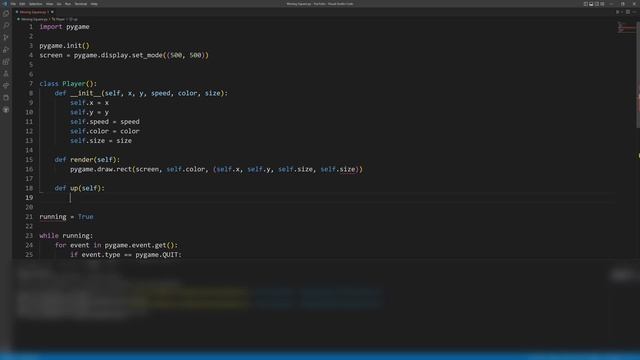Open the Explorer view in activity bar
The height and width of the screenshot is (360, 640).
(x=6, y=14)
